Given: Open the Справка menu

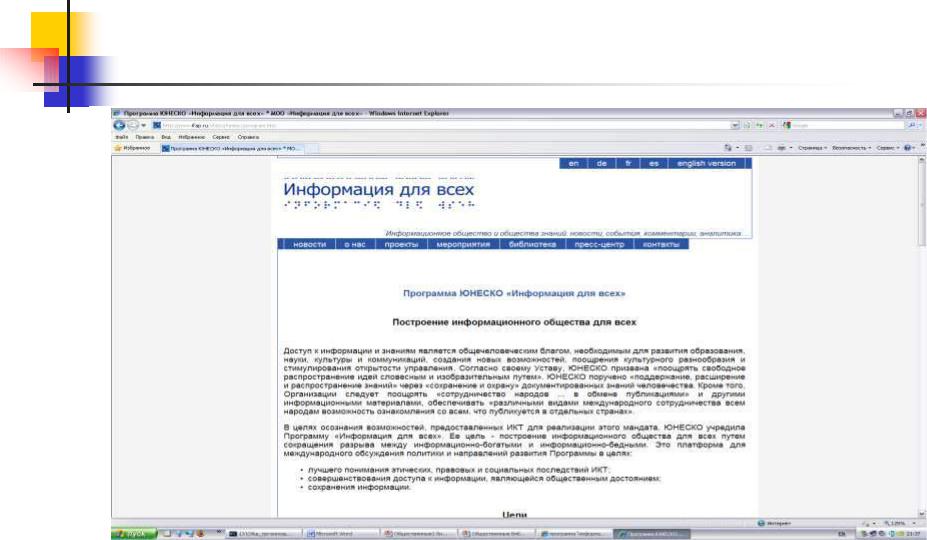Looking at the screenshot, I should 248,137.
